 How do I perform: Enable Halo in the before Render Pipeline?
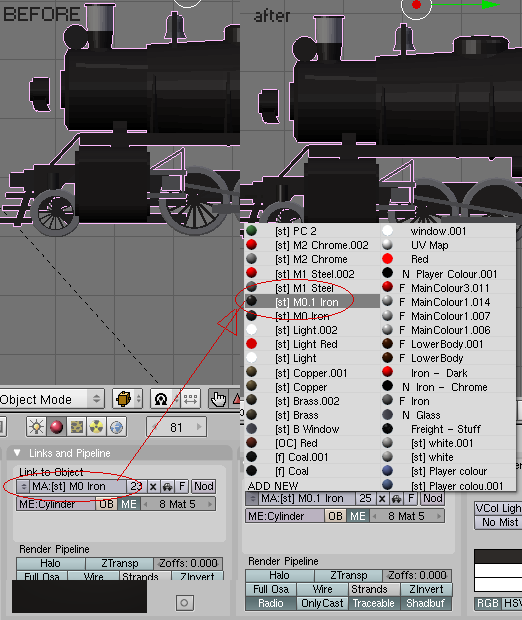click(x=51, y=563)
